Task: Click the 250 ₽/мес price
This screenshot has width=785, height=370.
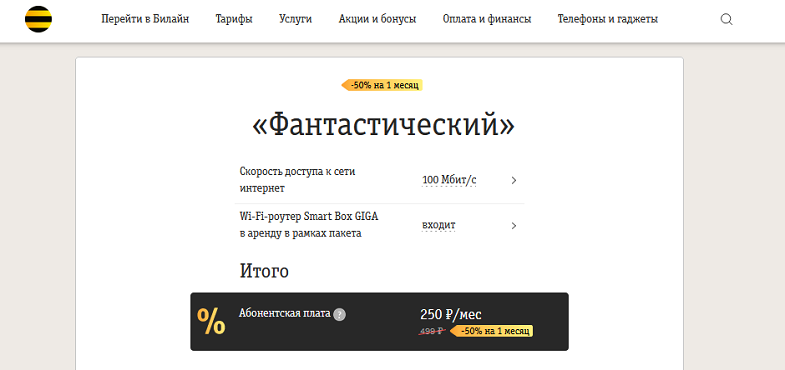Action: point(451,314)
